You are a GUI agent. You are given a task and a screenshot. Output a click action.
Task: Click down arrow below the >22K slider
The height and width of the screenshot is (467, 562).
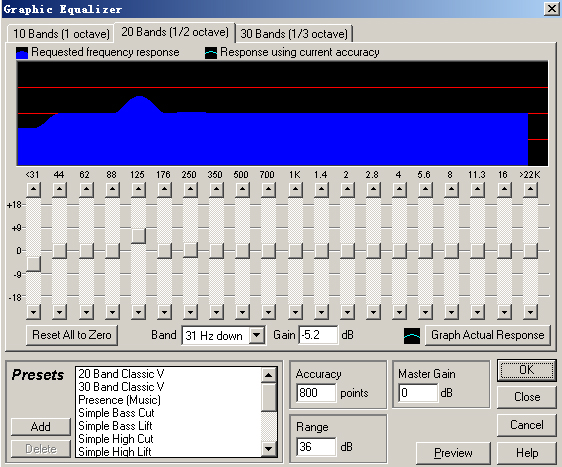click(x=530, y=312)
